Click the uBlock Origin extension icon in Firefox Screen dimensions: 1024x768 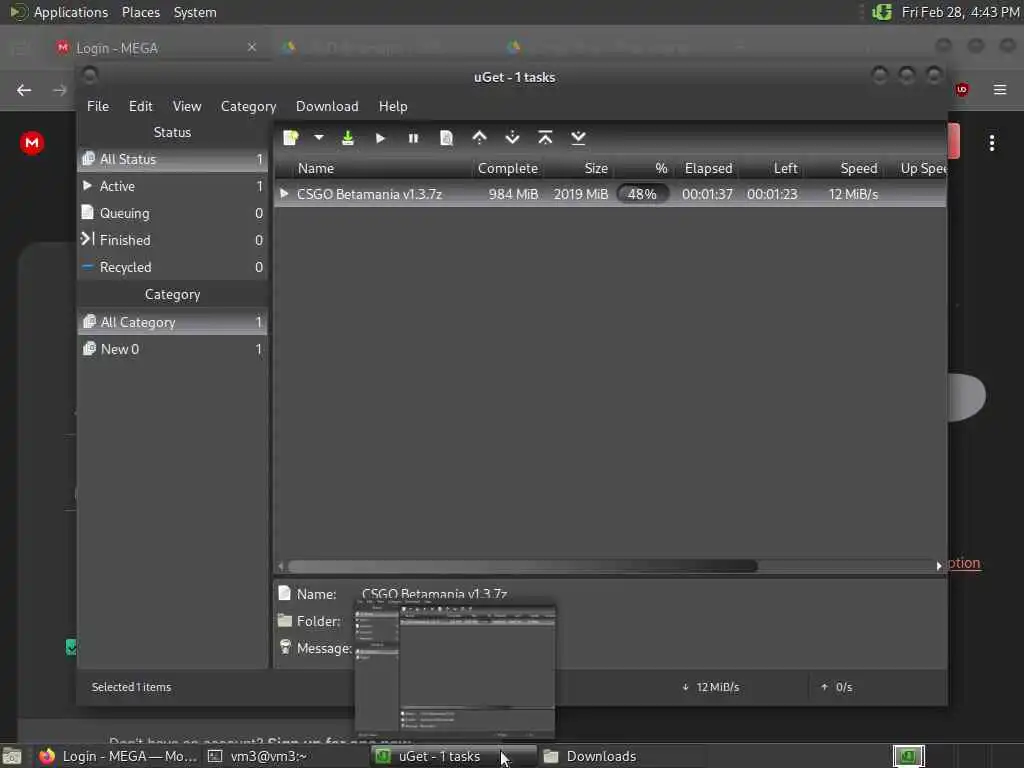(x=962, y=89)
